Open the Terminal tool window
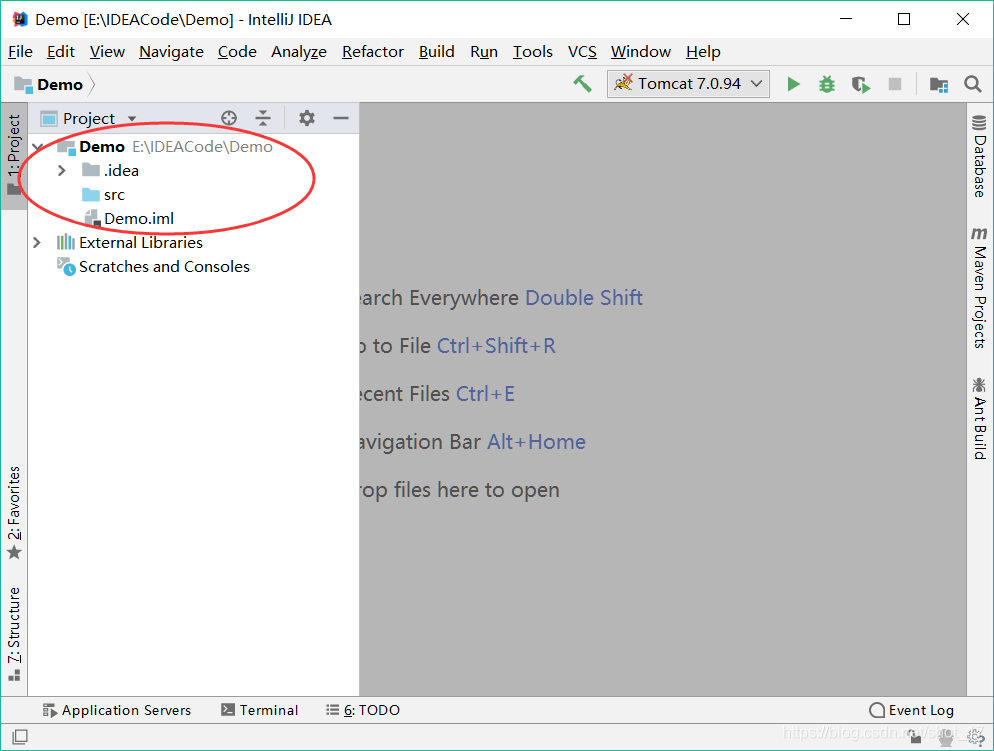Image resolution: width=994 pixels, height=751 pixels. [260, 710]
